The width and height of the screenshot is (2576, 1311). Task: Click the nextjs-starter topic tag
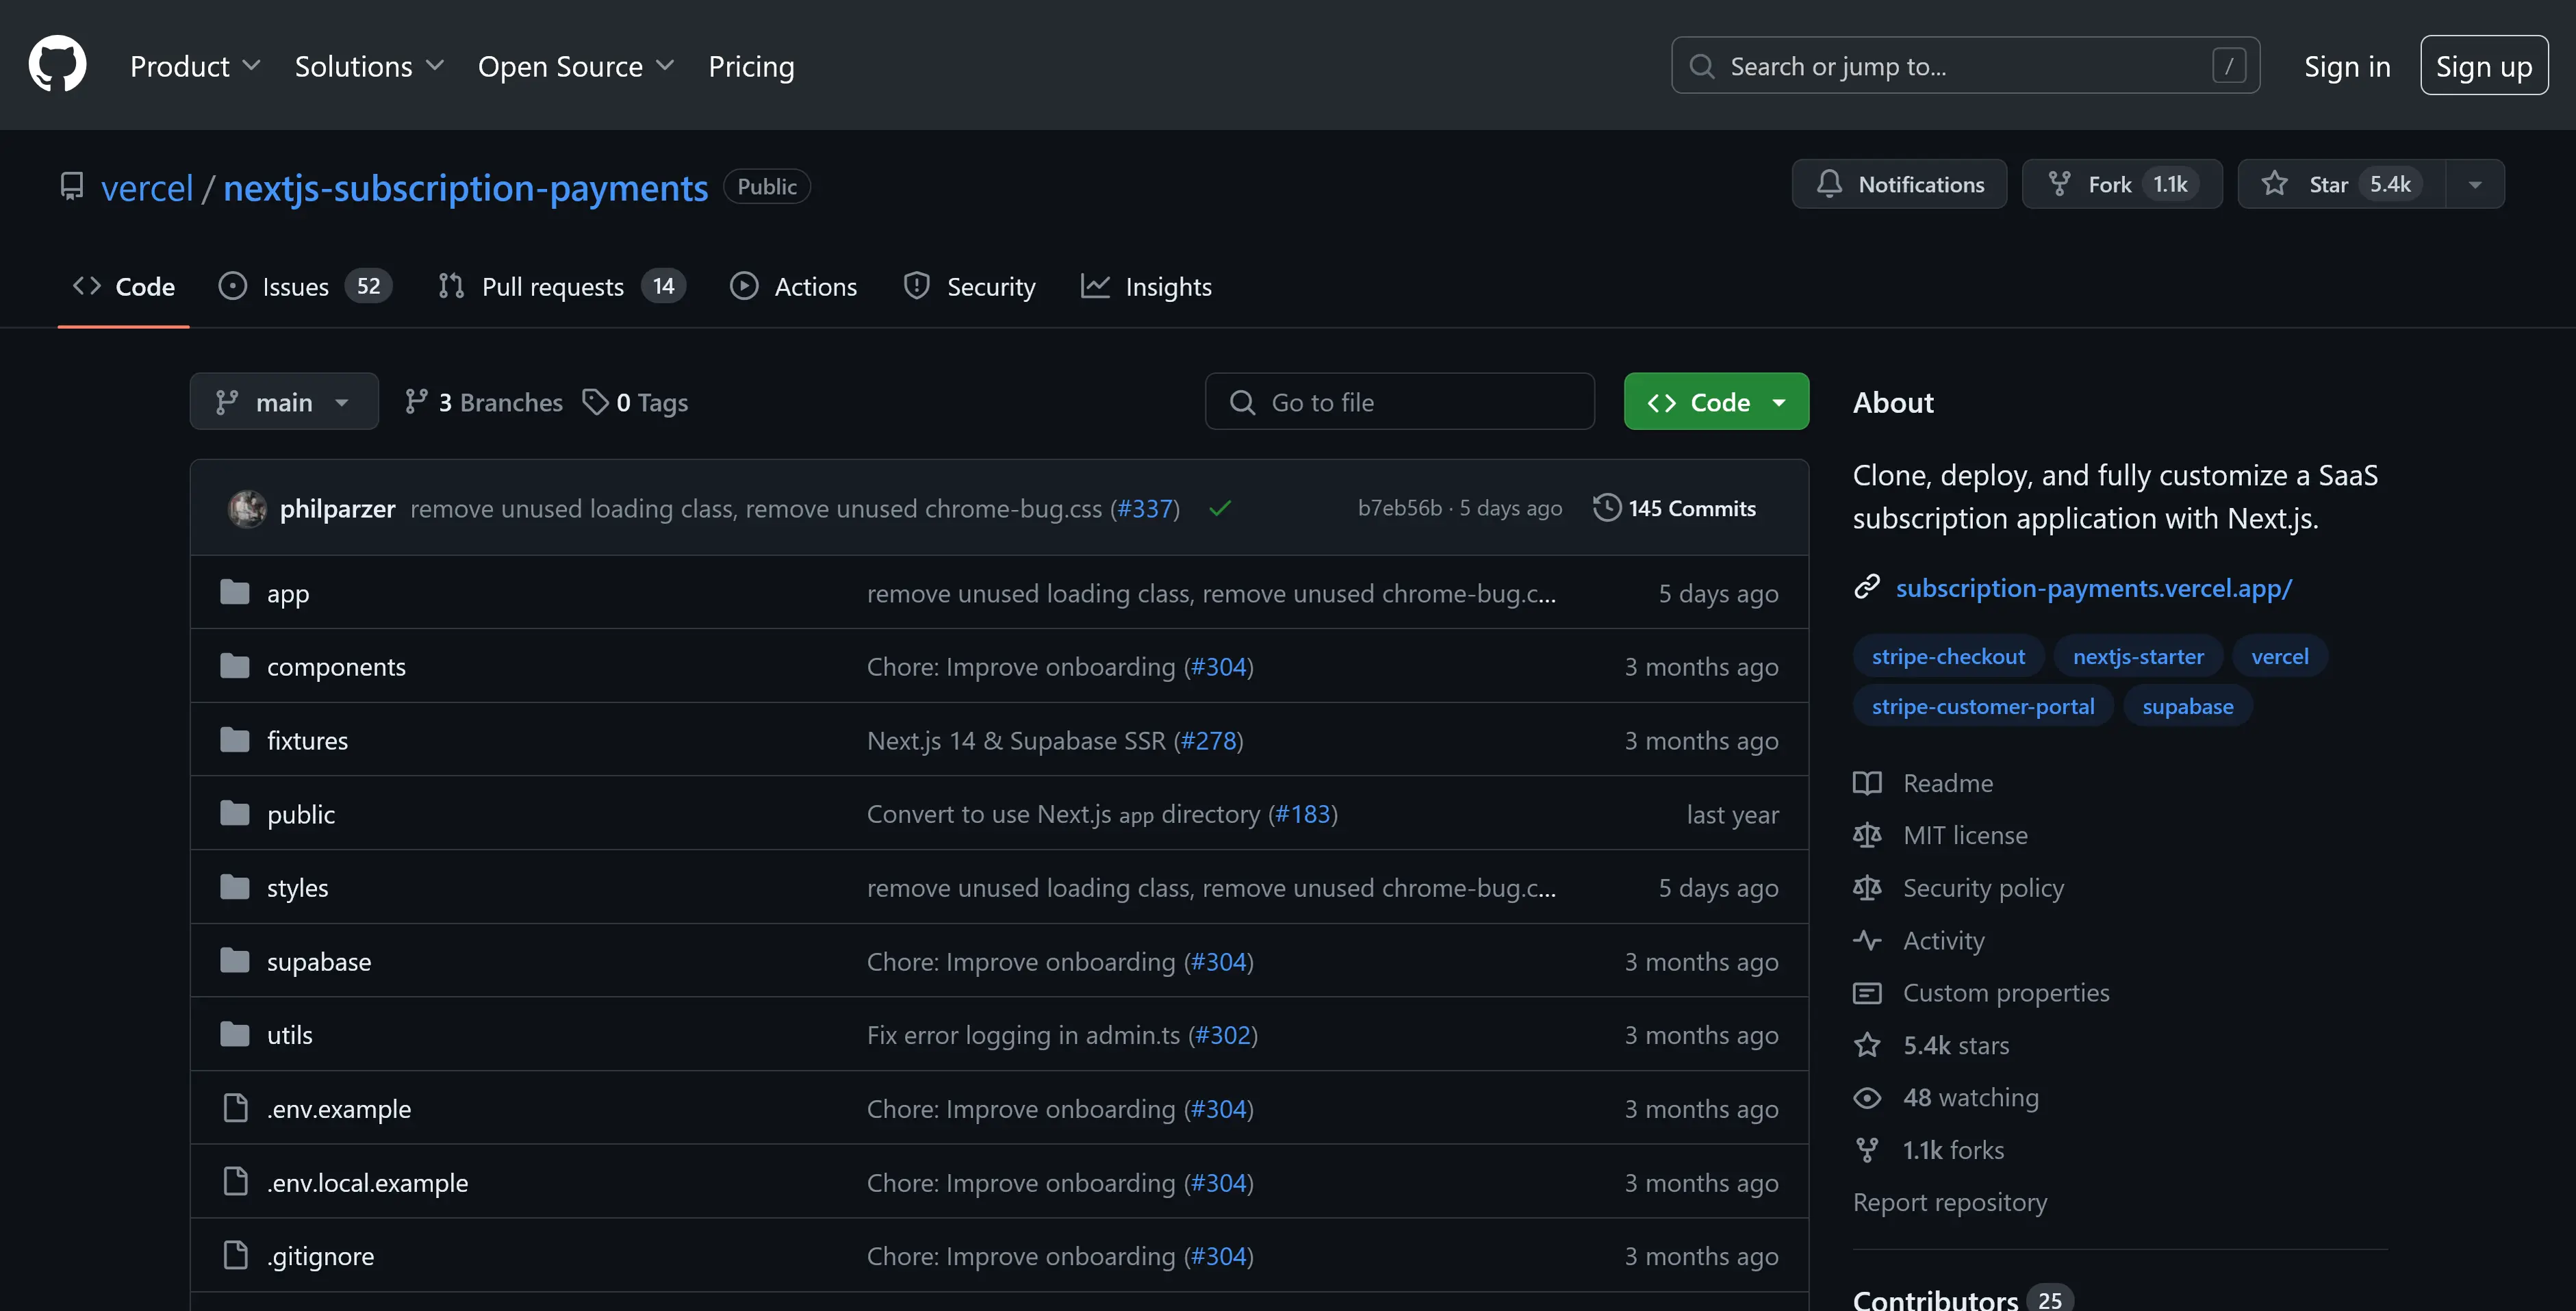(2138, 656)
